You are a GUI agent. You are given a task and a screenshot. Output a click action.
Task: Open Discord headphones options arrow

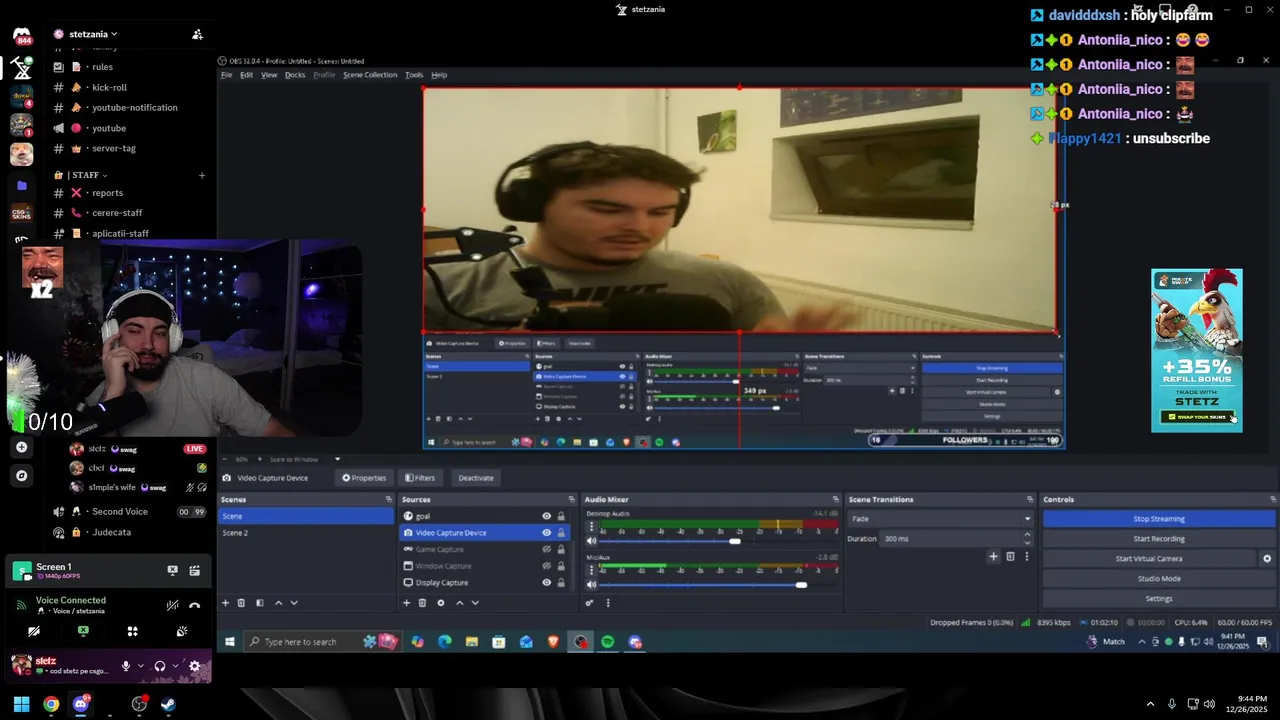click(x=175, y=666)
